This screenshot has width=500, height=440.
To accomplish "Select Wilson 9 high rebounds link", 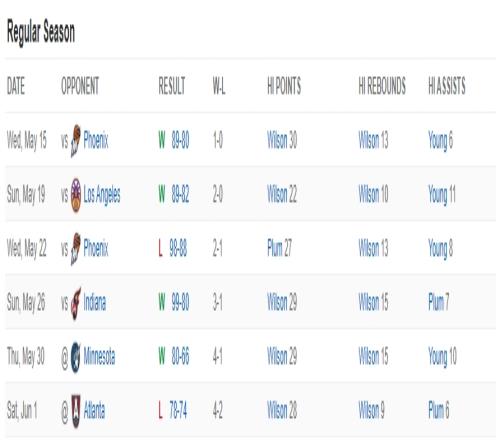I will [x=371, y=411].
